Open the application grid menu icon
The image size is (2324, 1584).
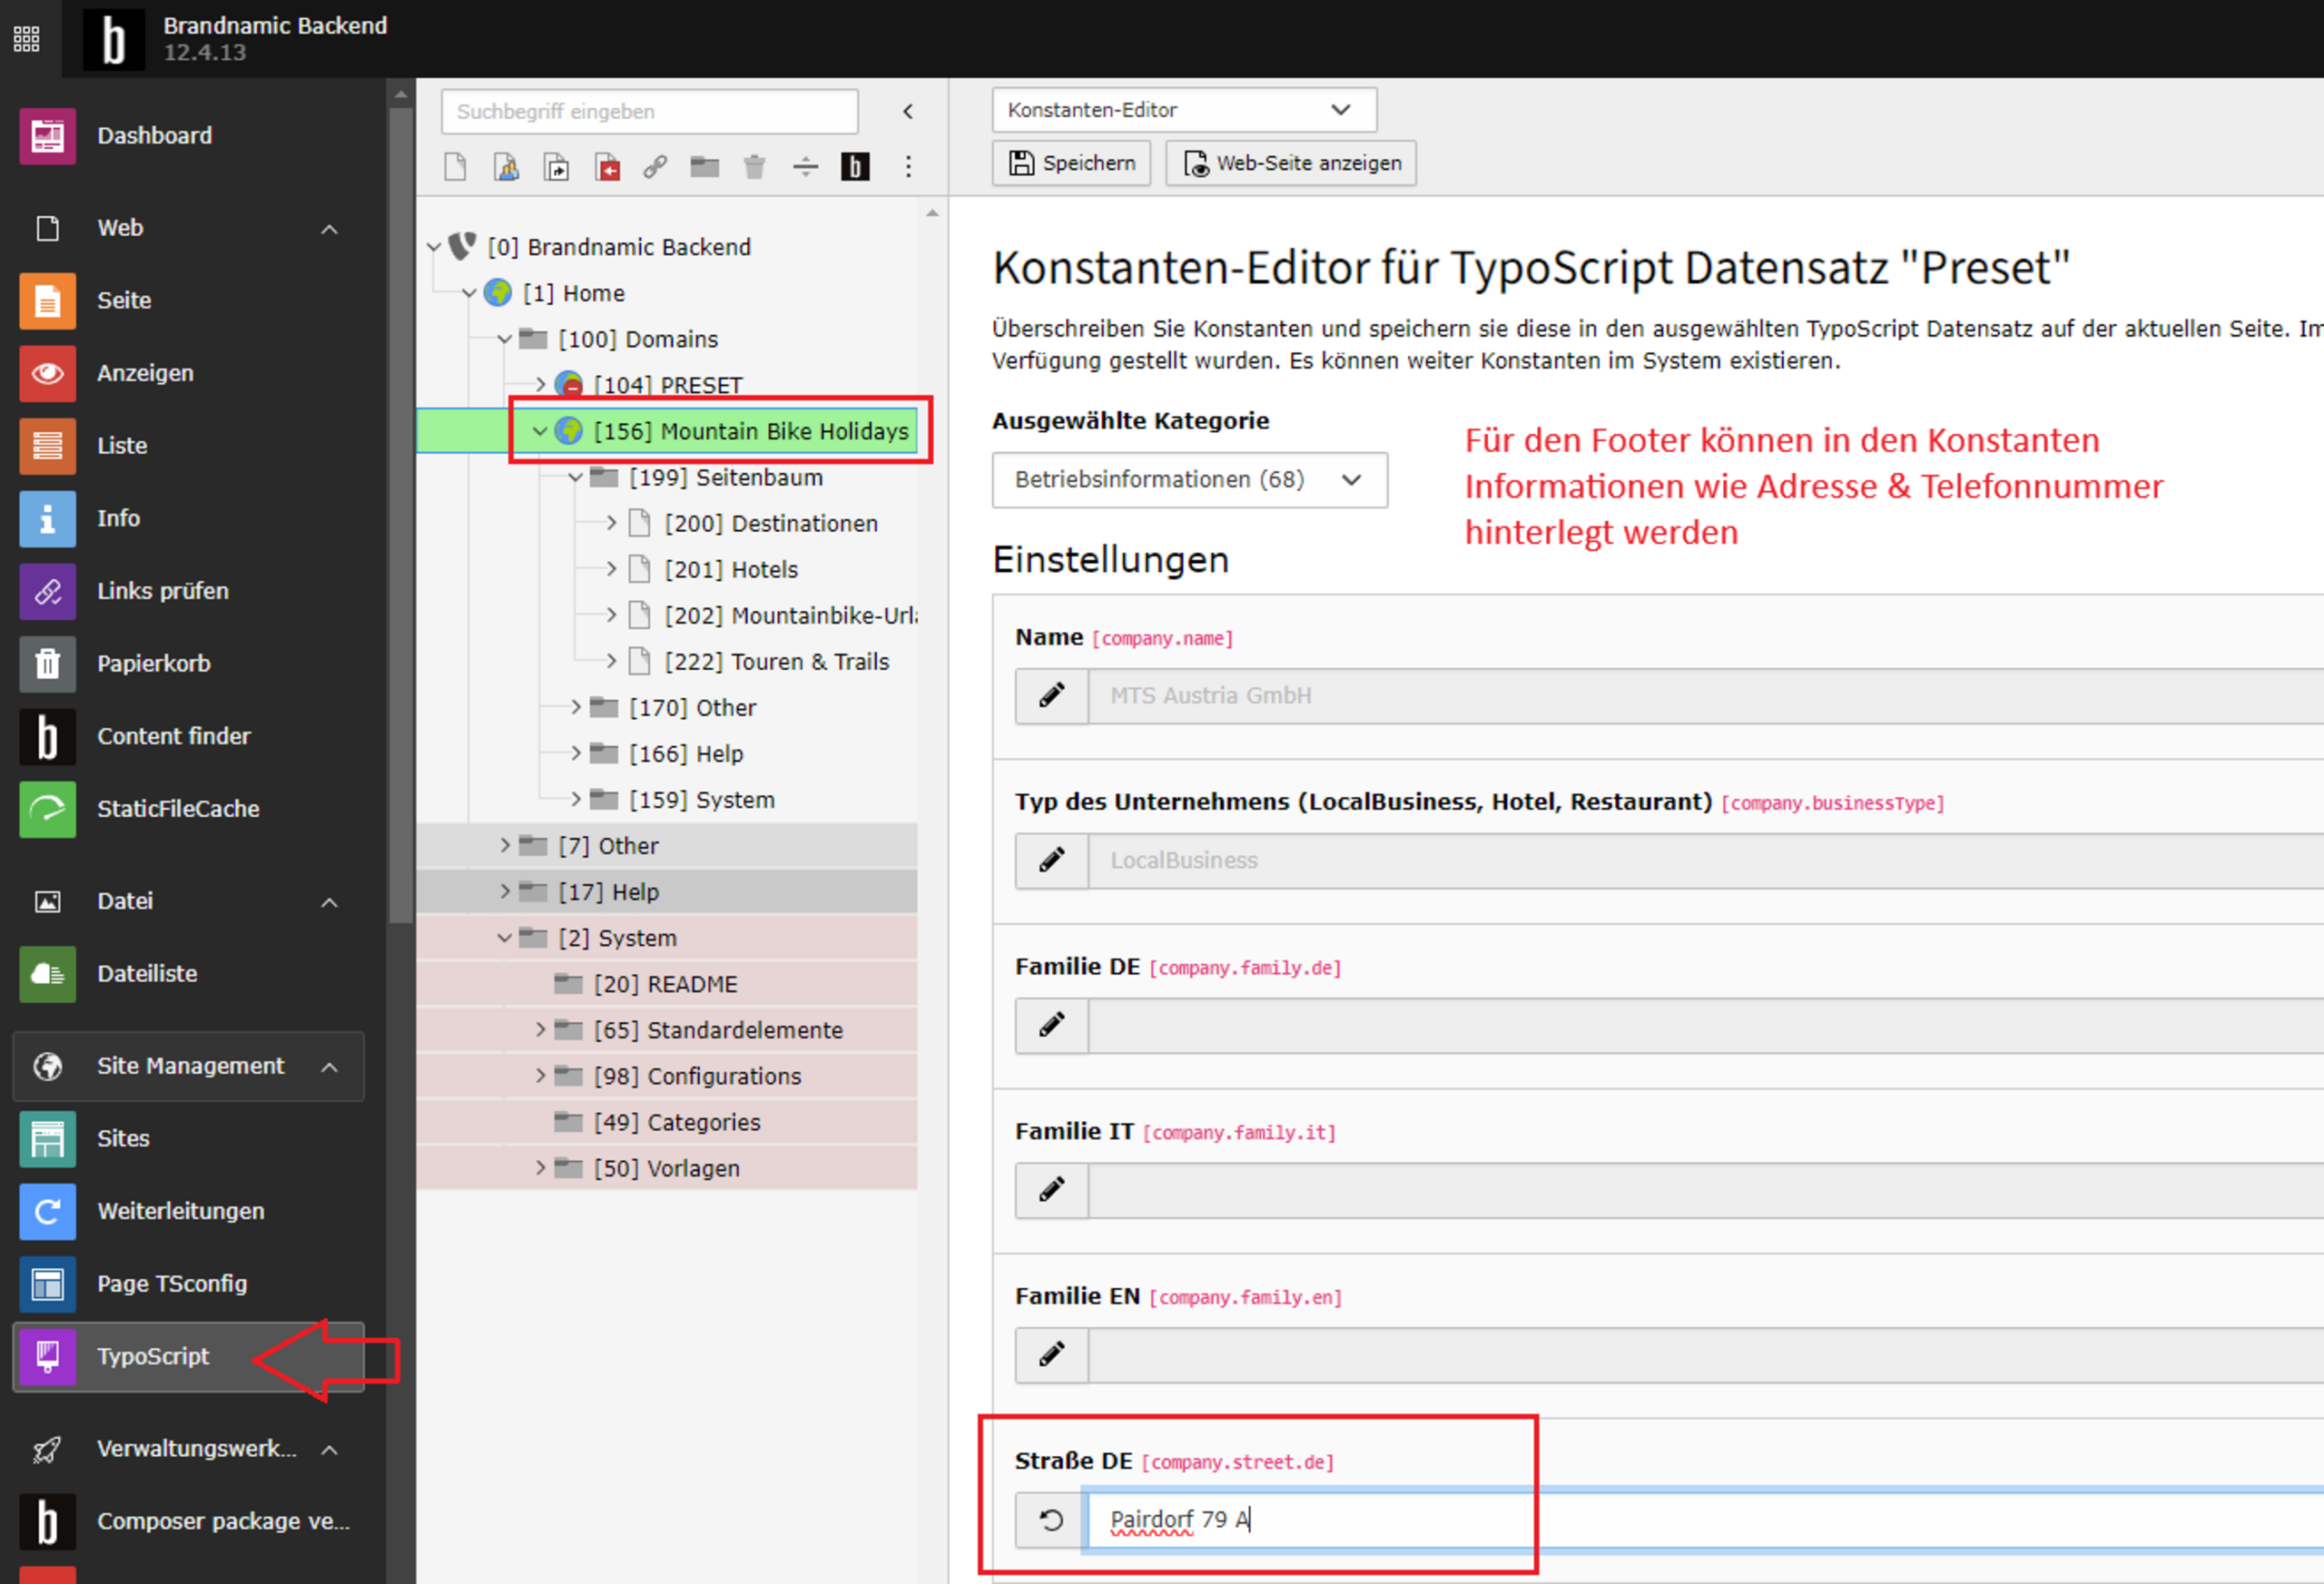(x=27, y=39)
